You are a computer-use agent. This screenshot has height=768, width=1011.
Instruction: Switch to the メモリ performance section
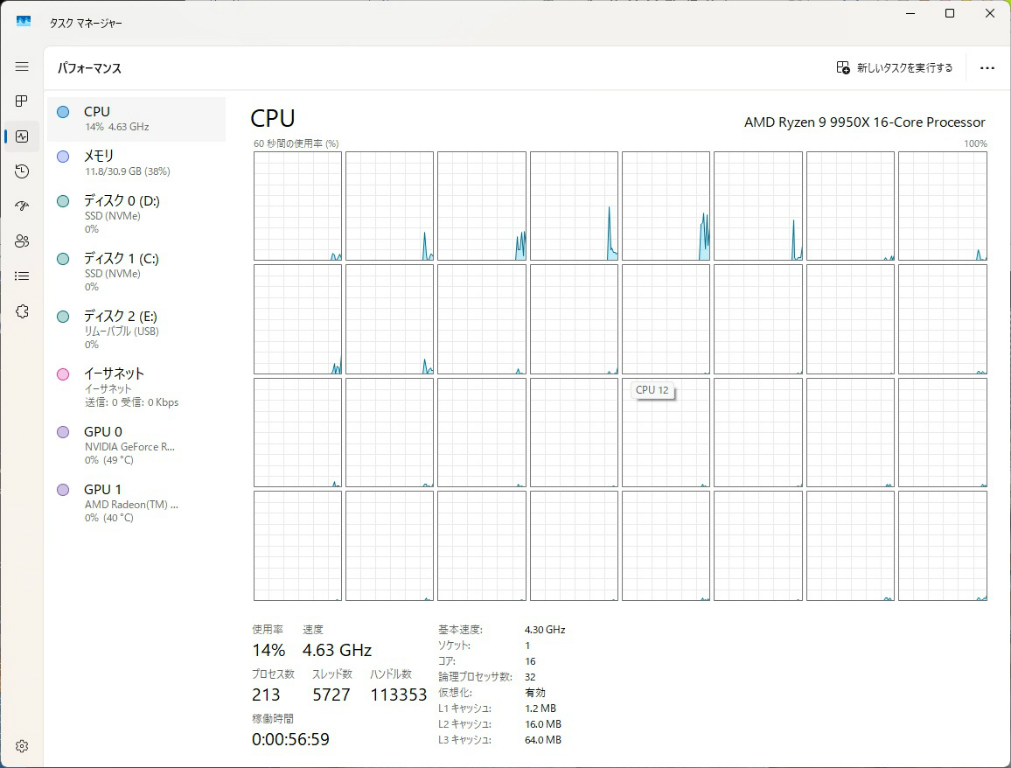pos(135,162)
